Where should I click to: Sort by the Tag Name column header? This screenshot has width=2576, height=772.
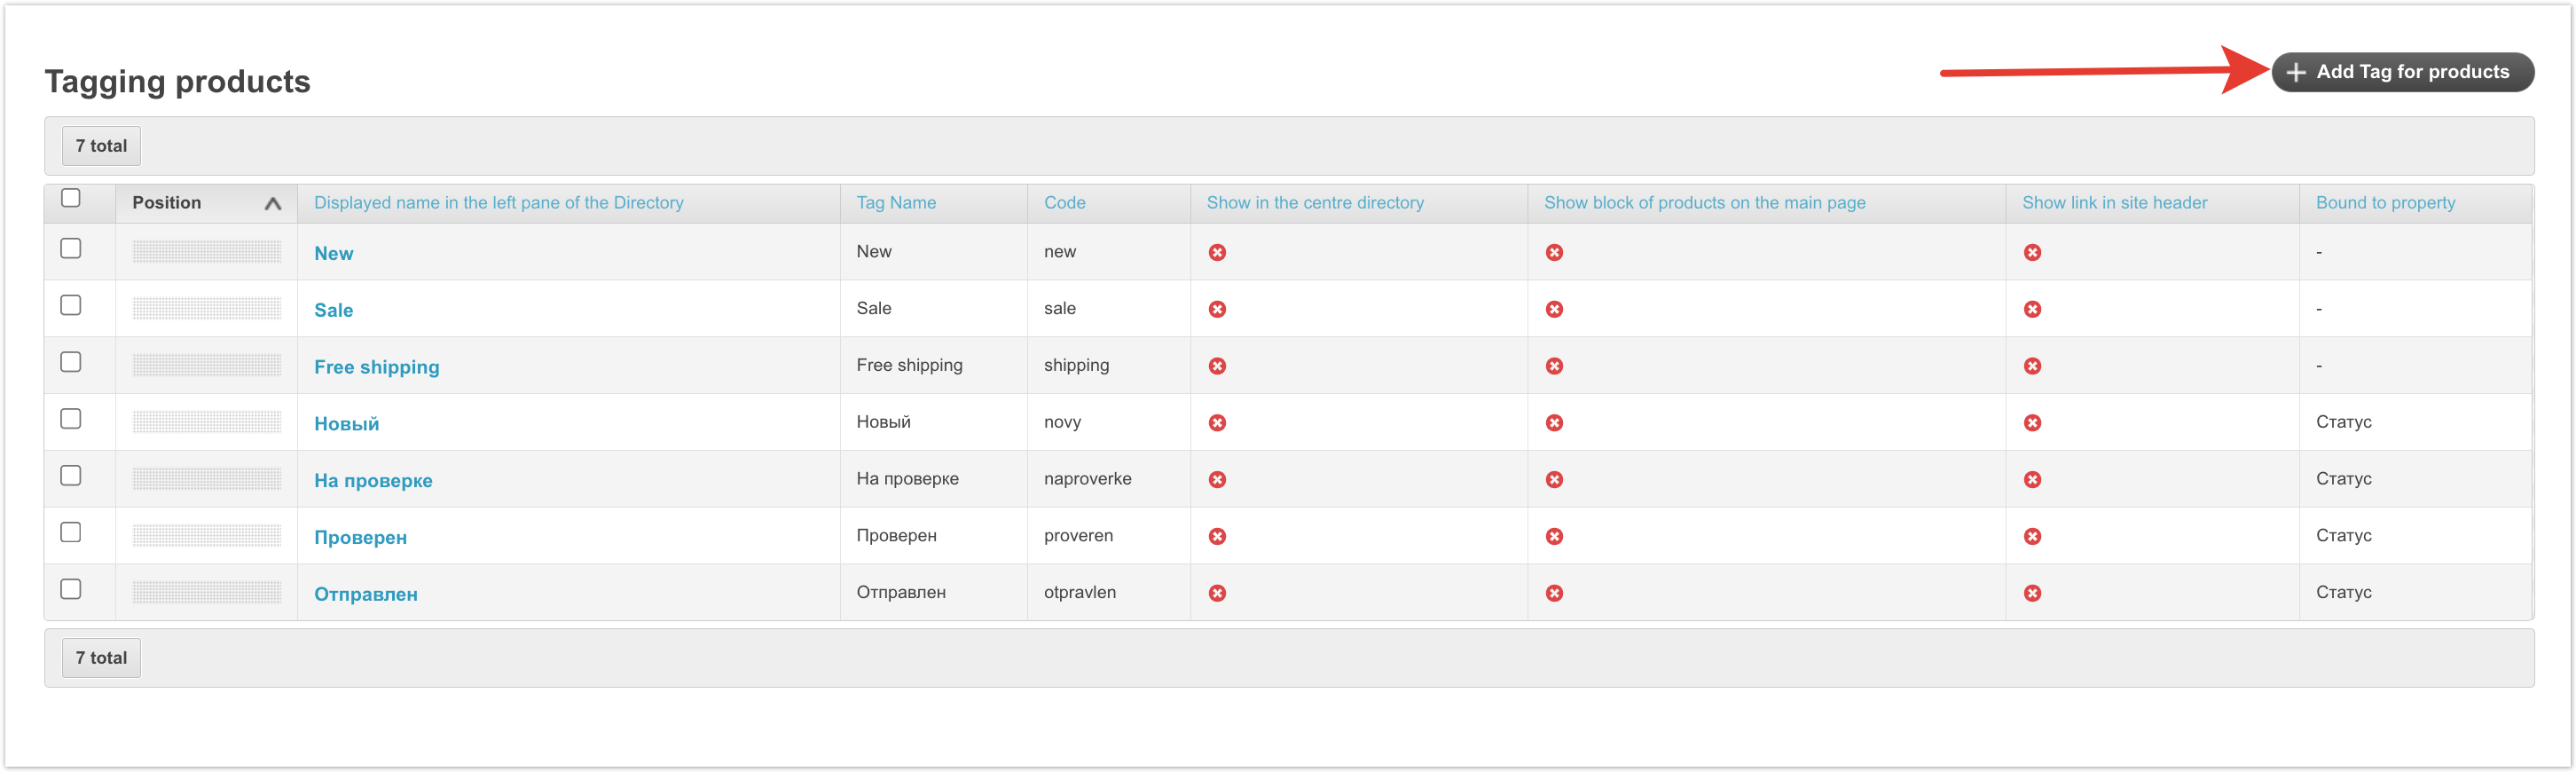[896, 203]
